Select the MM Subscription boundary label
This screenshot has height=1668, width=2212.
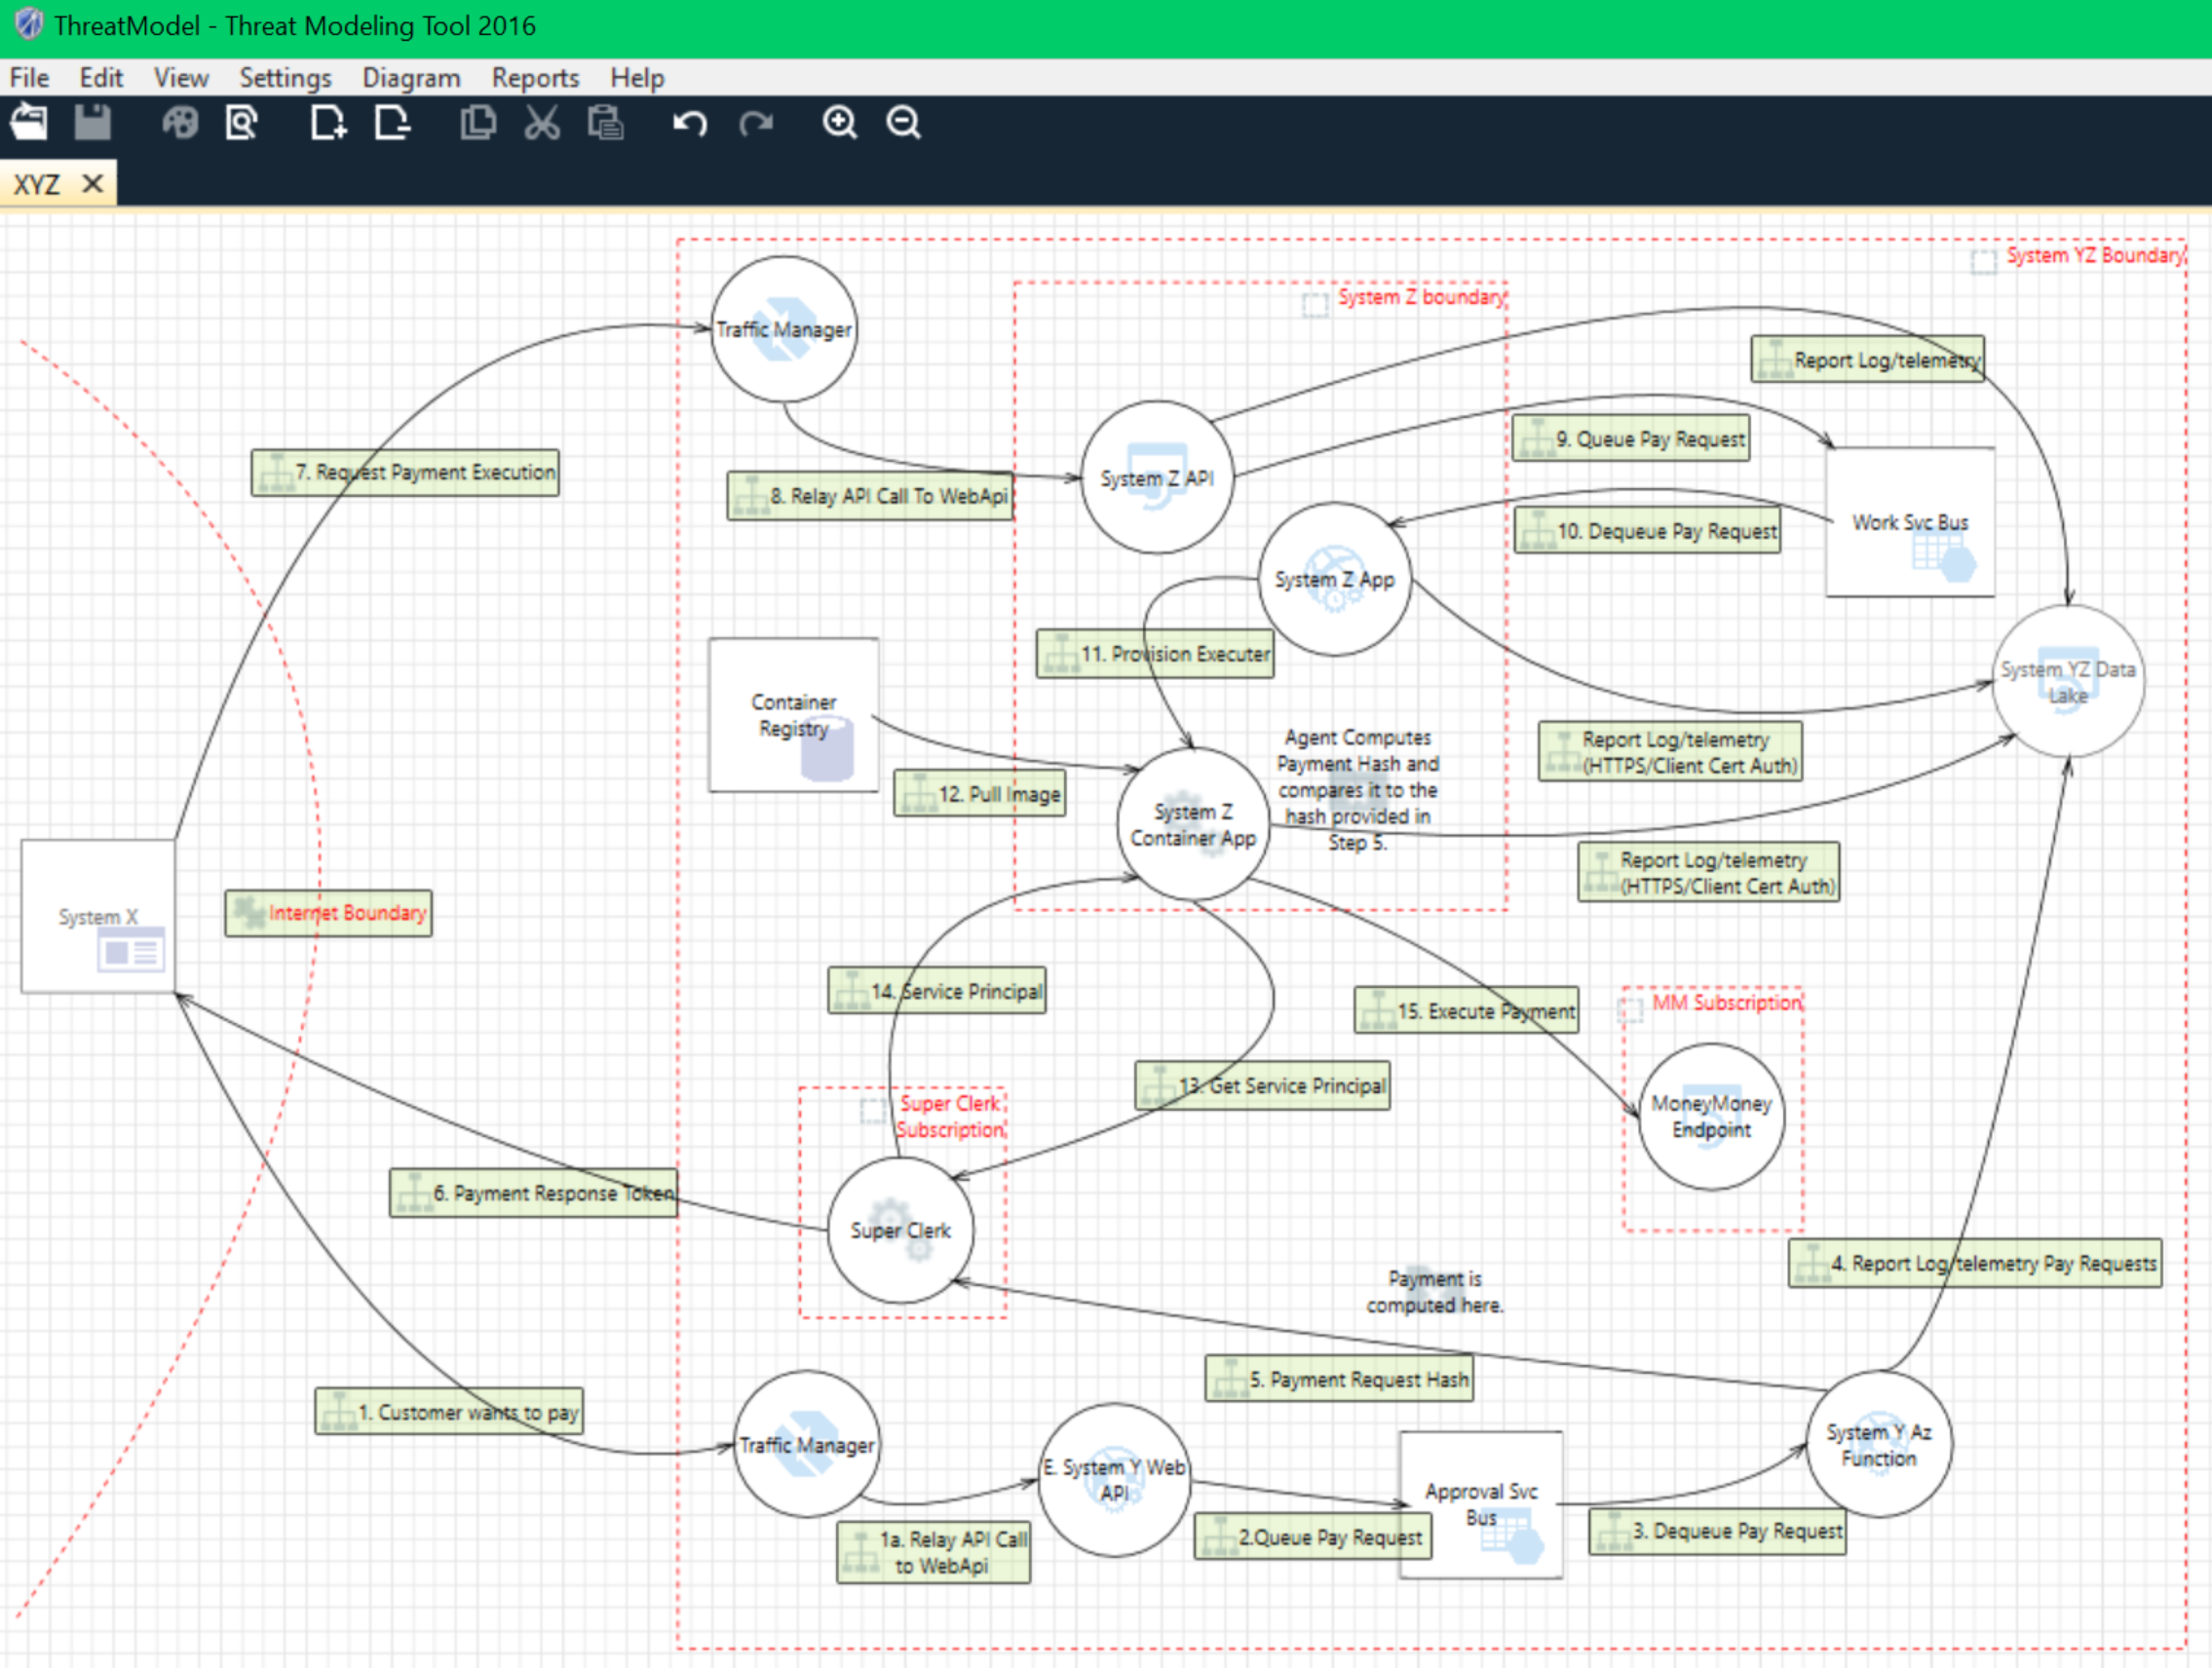(x=1726, y=1002)
